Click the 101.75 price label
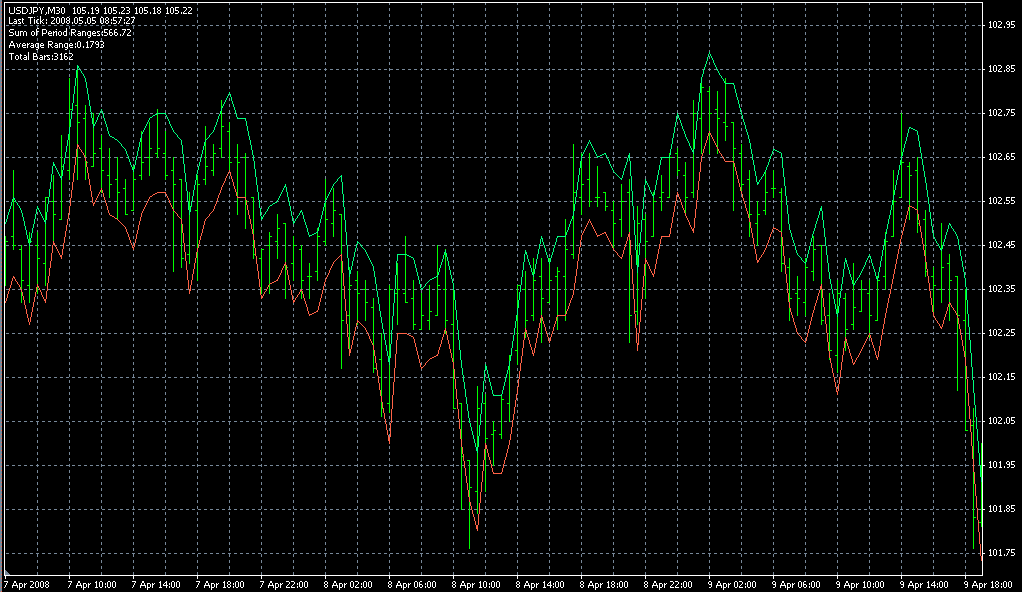The width and height of the screenshot is (1022, 592). 1003,553
